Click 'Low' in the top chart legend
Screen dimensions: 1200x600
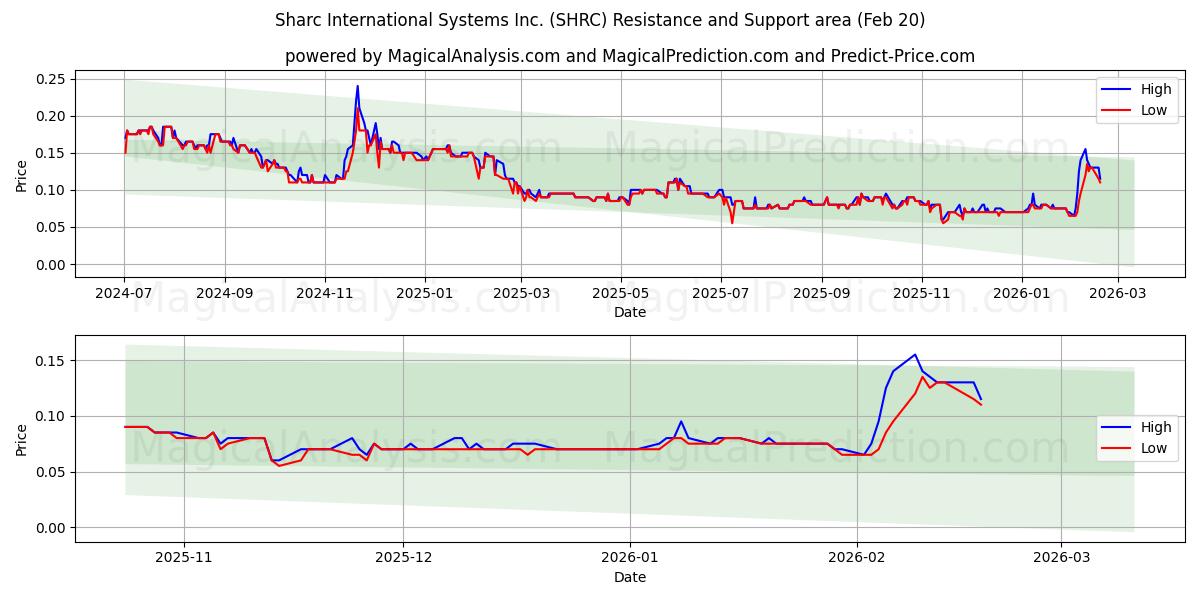point(1155,110)
